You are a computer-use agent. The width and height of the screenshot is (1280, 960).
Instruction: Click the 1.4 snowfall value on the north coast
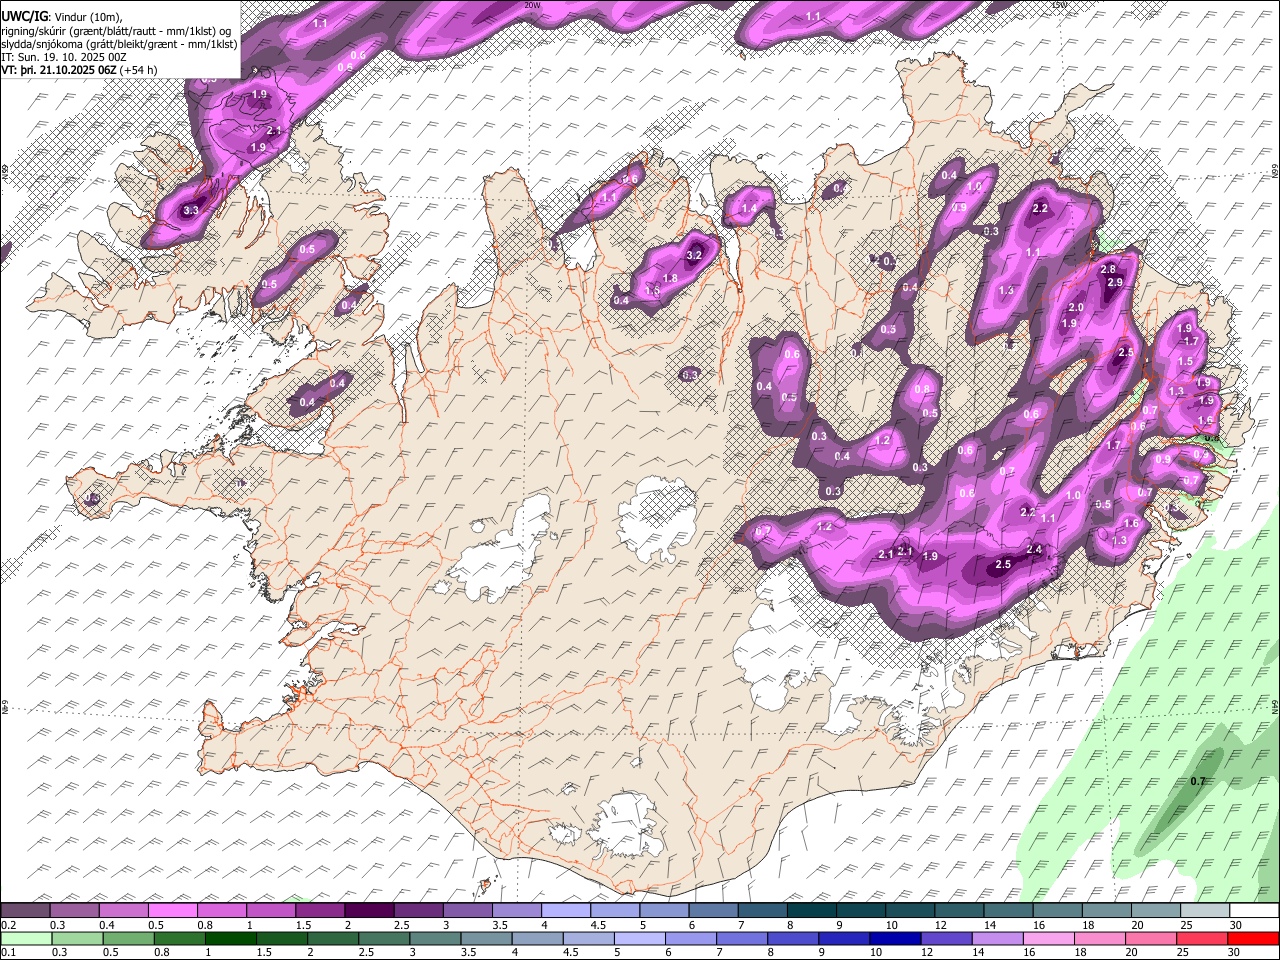tap(749, 208)
